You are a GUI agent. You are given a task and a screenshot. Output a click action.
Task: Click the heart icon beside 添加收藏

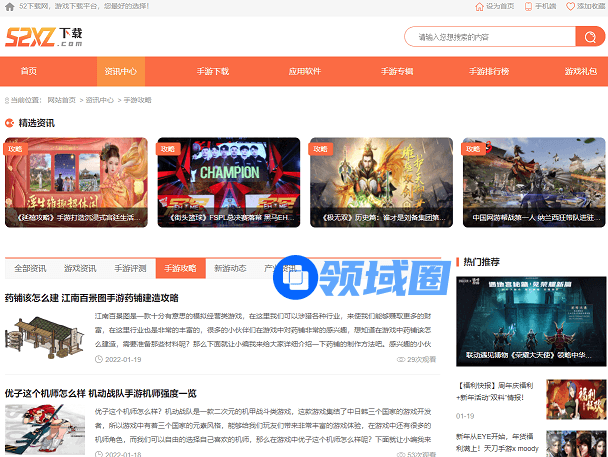570,6
